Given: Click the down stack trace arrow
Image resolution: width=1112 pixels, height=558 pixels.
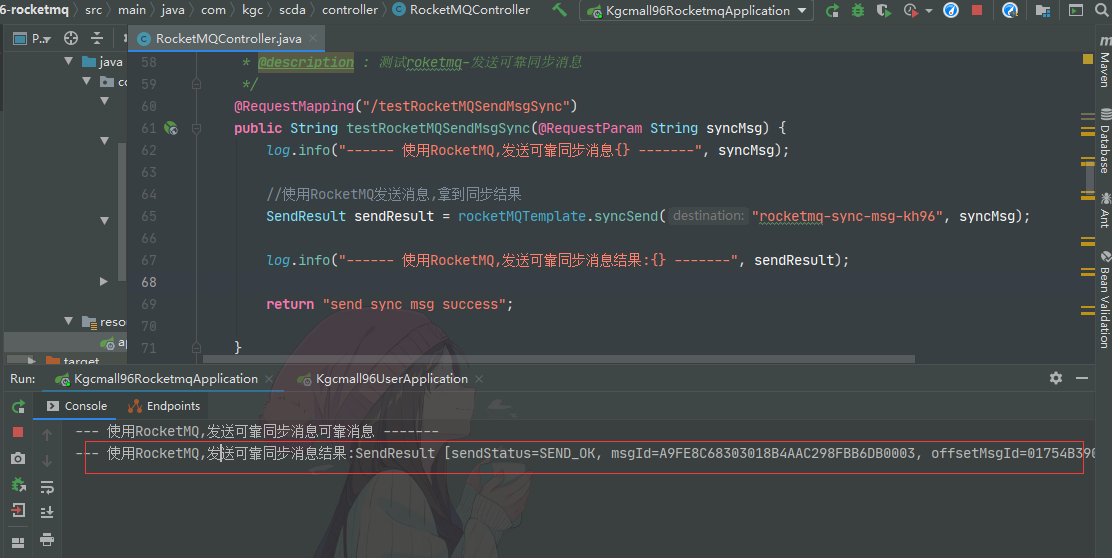Looking at the screenshot, I should click(47, 461).
